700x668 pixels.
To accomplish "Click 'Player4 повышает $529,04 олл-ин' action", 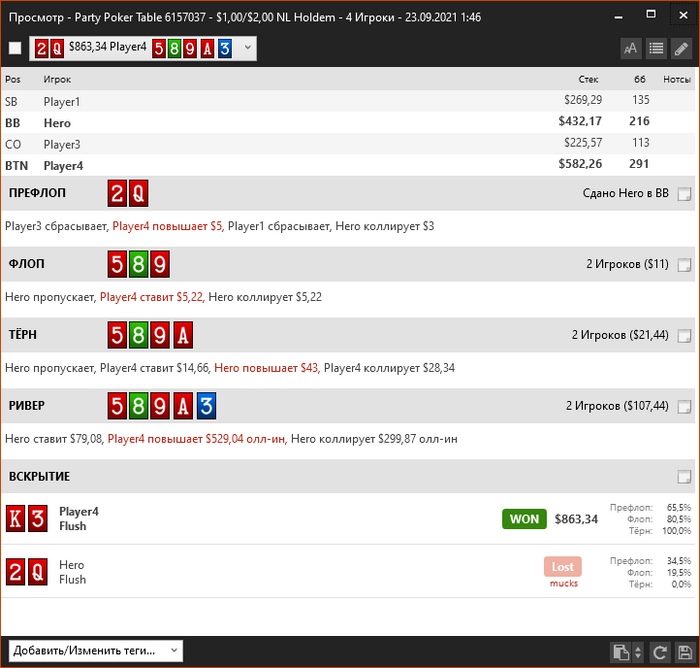I will point(196,439).
